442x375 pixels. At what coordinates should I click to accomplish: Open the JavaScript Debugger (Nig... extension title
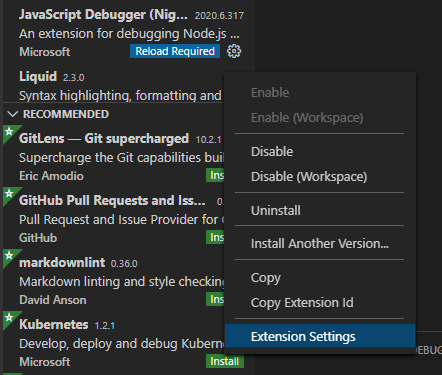(x=103, y=15)
